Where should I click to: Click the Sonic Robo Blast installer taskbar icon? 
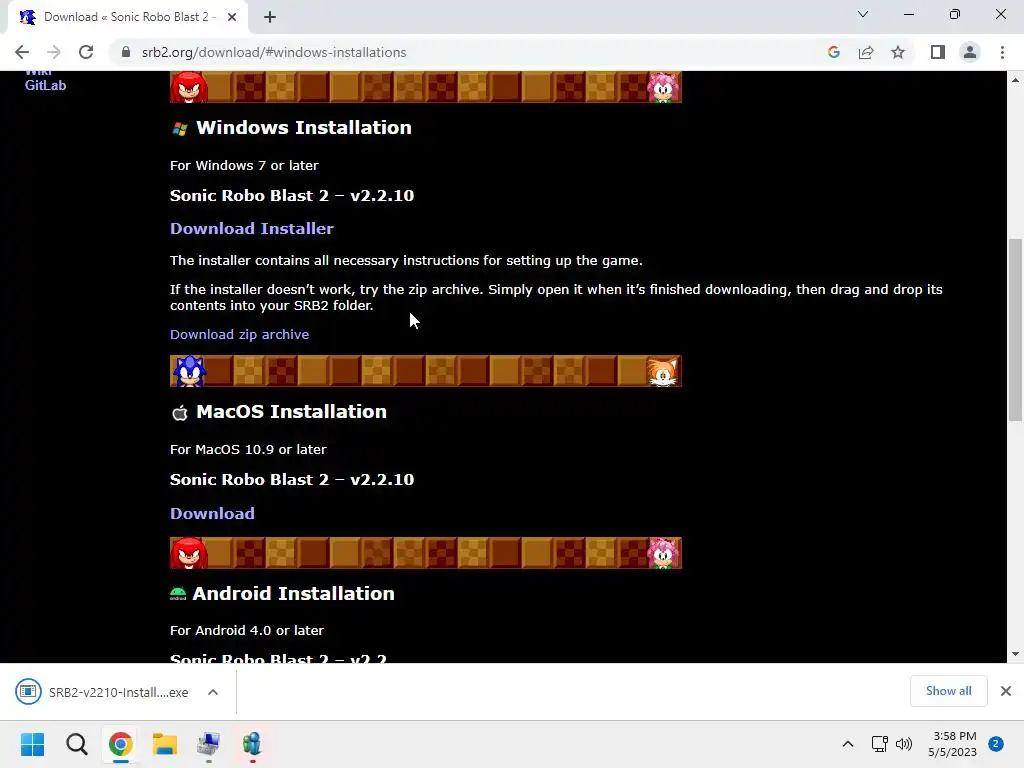tap(252, 744)
